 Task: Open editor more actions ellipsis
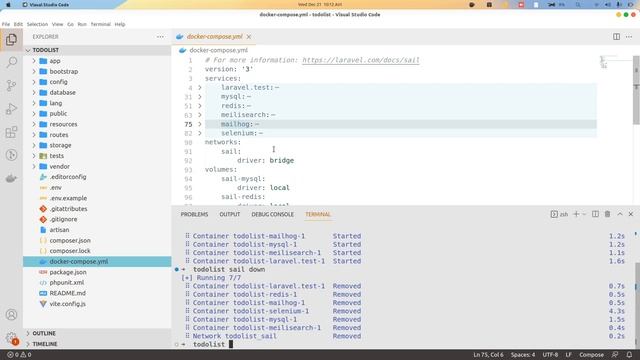(x=629, y=37)
